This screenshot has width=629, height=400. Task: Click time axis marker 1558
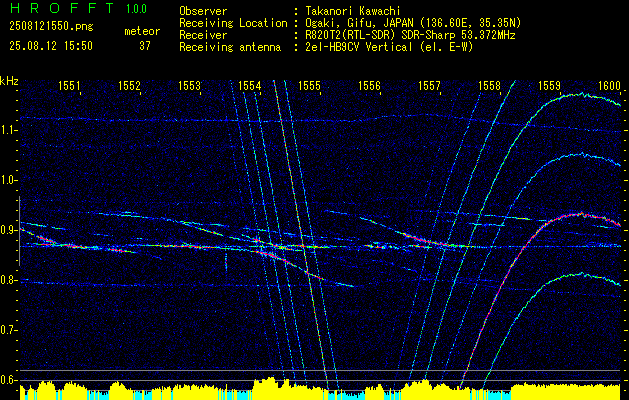(x=489, y=85)
